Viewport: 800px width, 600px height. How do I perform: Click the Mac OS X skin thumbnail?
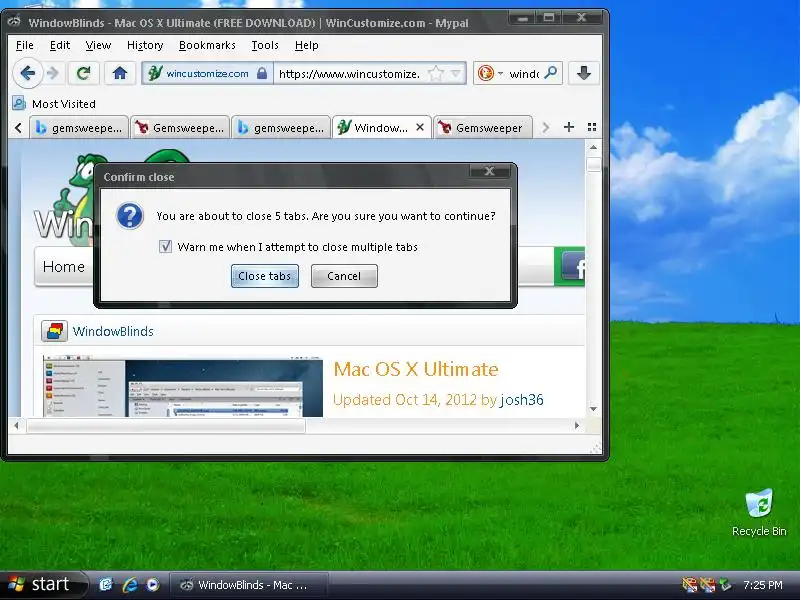tap(183, 387)
